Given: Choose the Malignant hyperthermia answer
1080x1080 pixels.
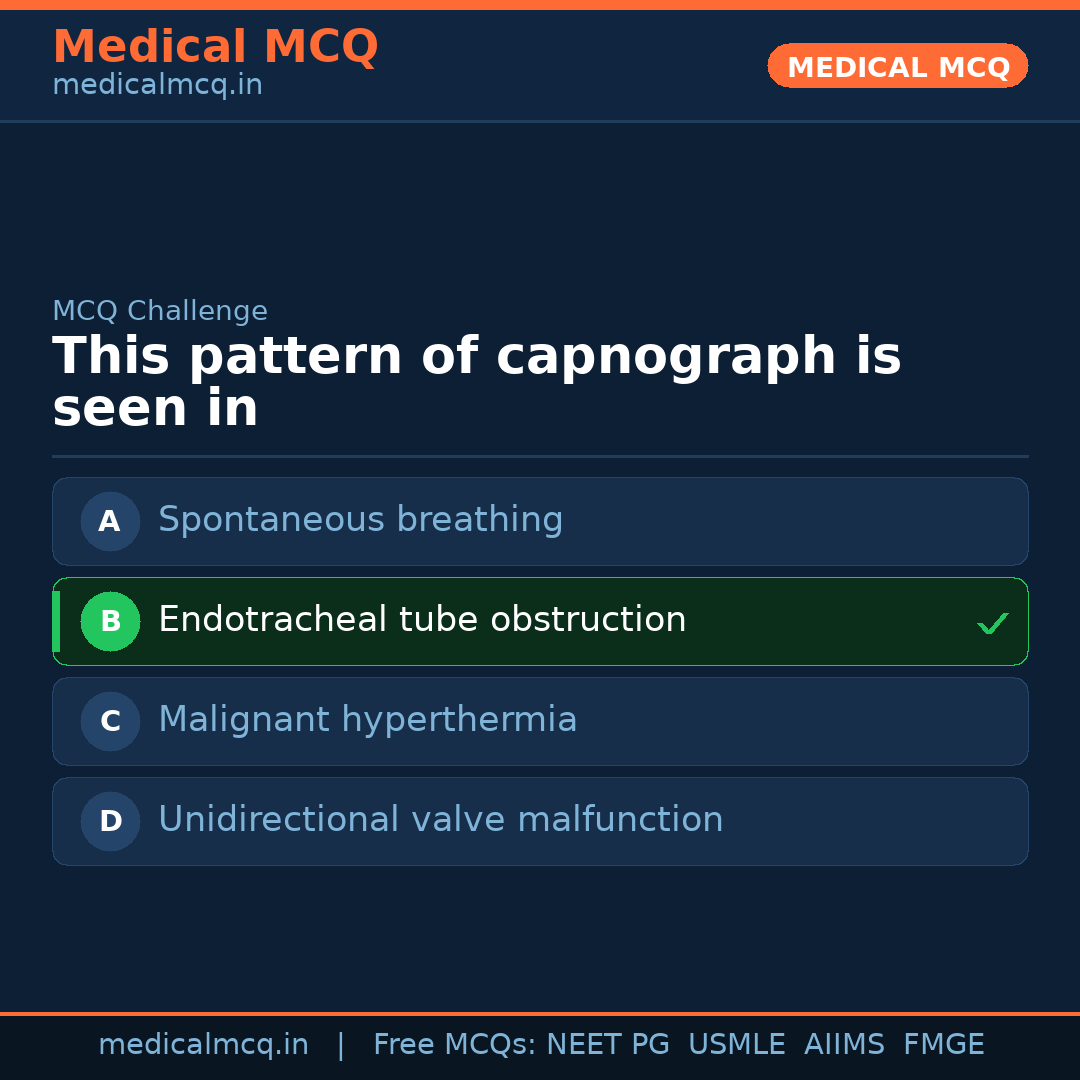Looking at the screenshot, I should pyautogui.click(x=368, y=720).
